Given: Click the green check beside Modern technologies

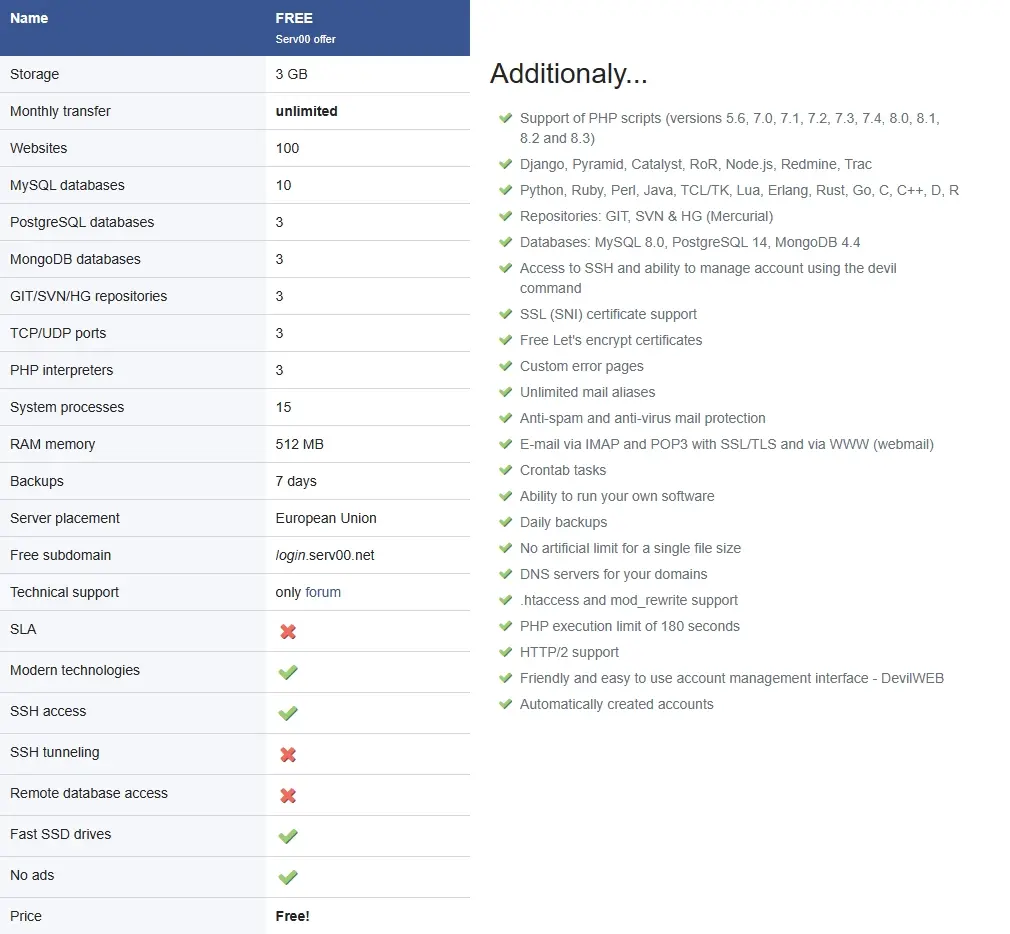Looking at the screenshot, I should 288,673.
